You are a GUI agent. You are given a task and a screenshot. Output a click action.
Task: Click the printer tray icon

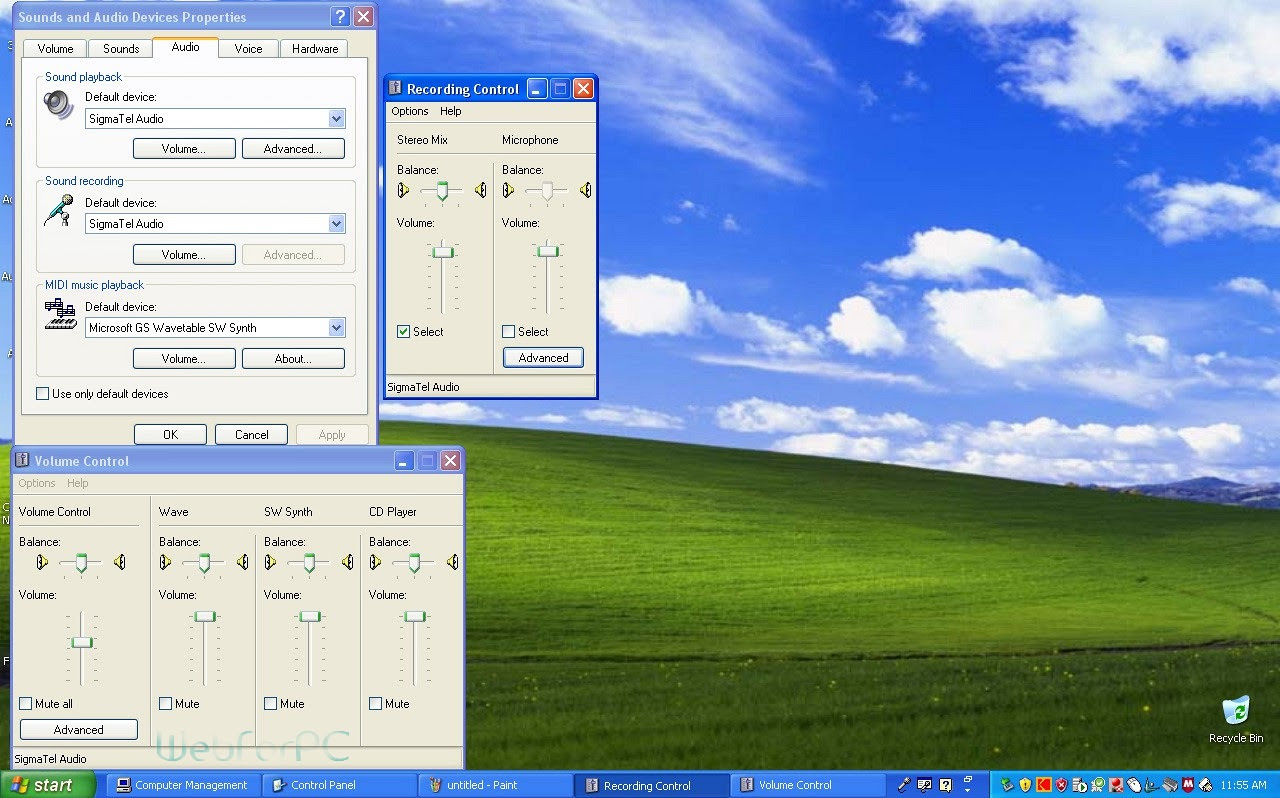pos(1205,785)
